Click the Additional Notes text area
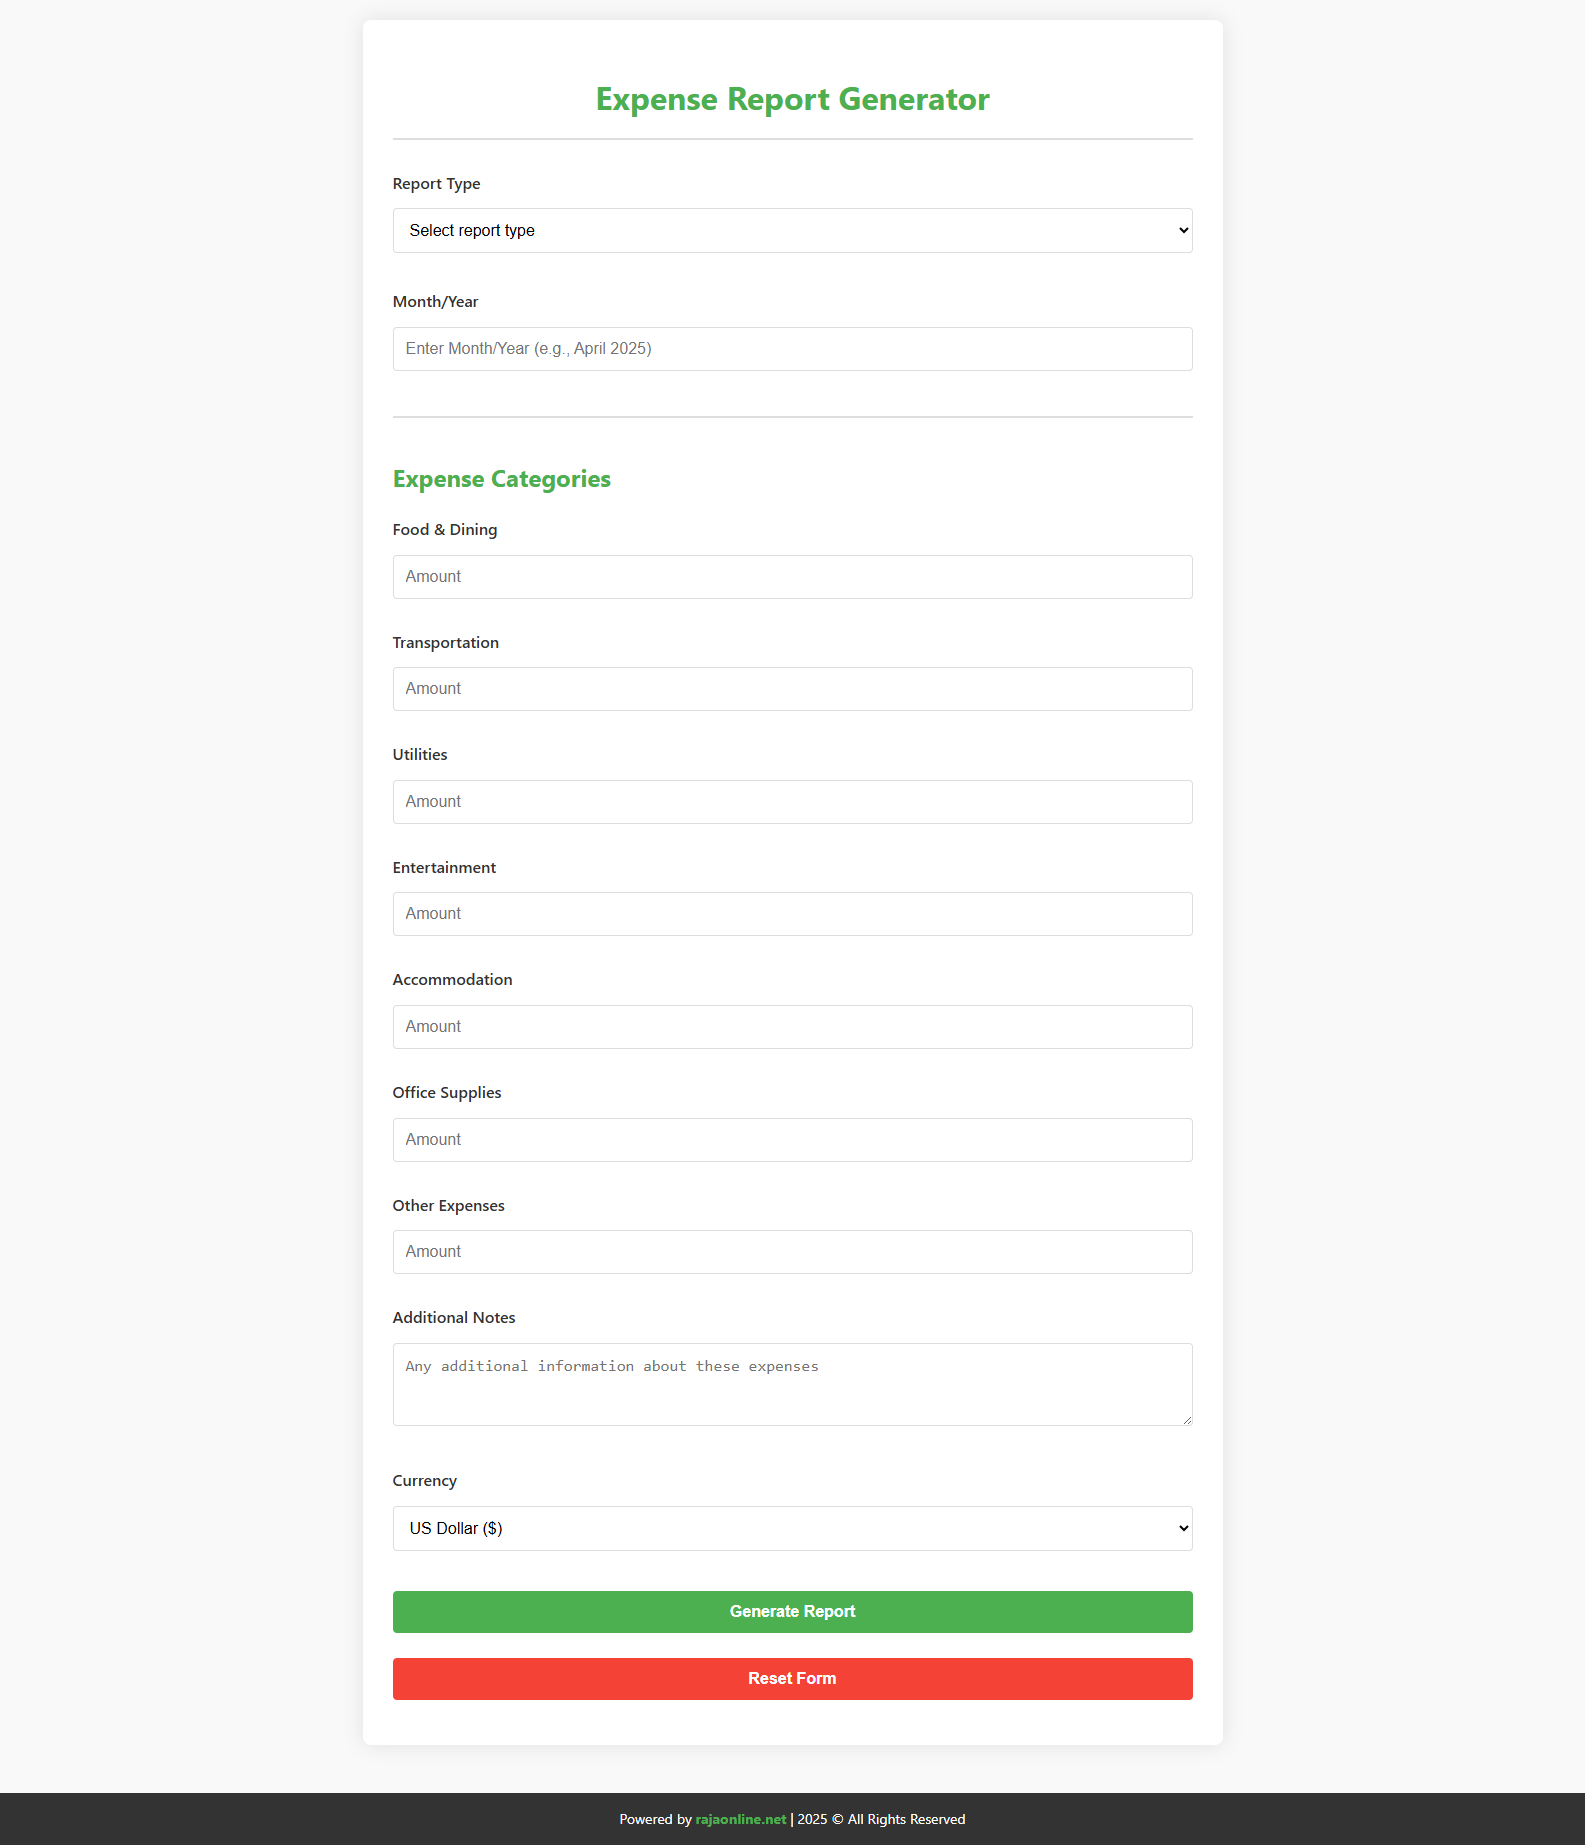 [791, 1384]
